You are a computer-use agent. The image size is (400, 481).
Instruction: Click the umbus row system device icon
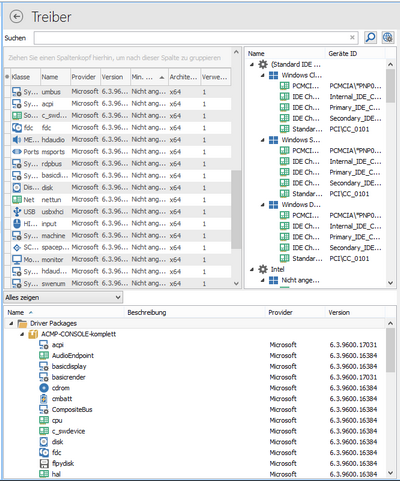pos(17,92)
